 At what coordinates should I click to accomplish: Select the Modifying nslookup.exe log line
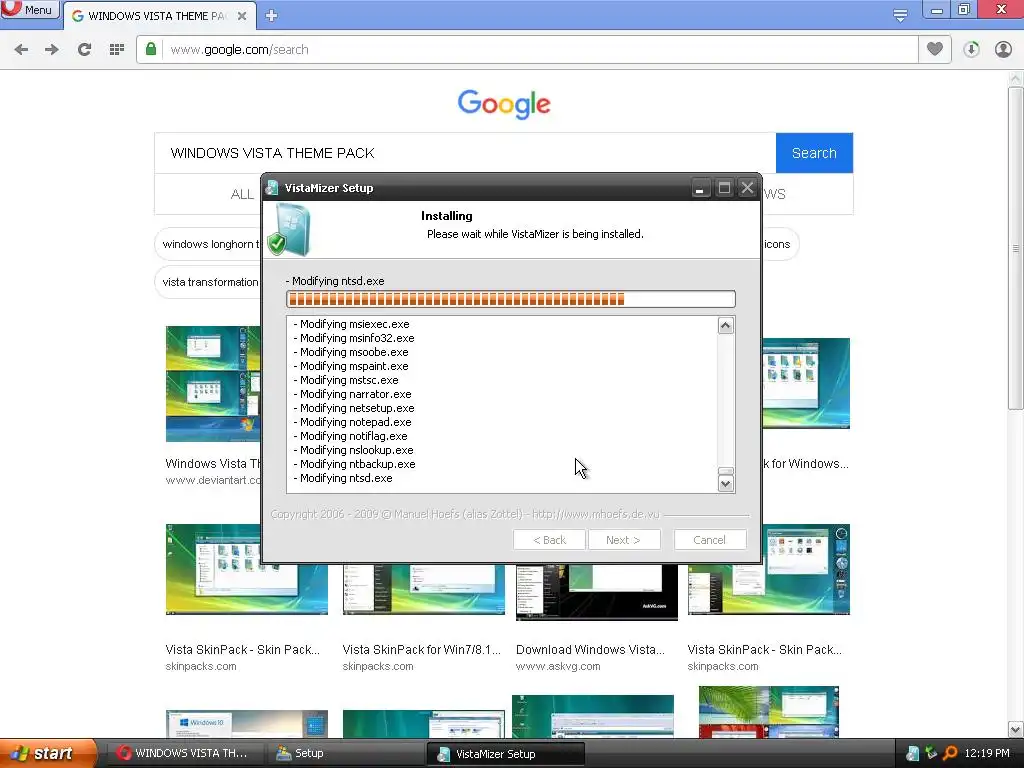tap(353, 451)
